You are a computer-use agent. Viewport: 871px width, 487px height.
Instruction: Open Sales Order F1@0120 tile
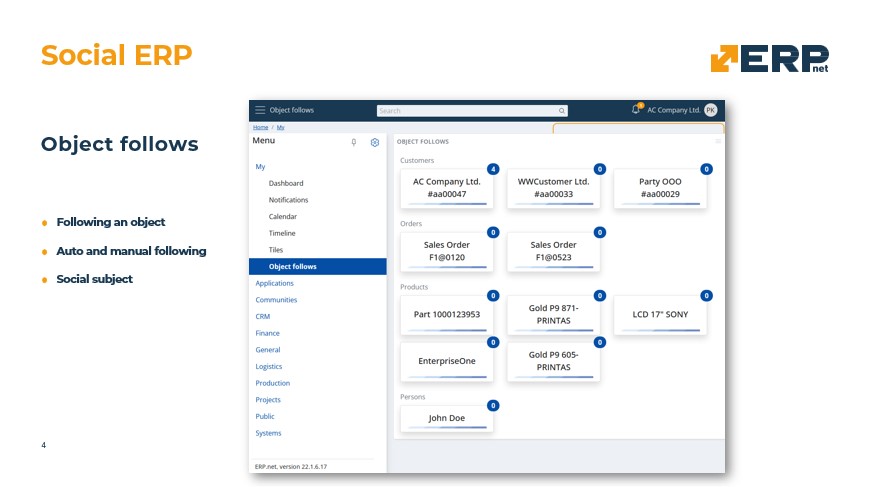click(x=447, y=251)
